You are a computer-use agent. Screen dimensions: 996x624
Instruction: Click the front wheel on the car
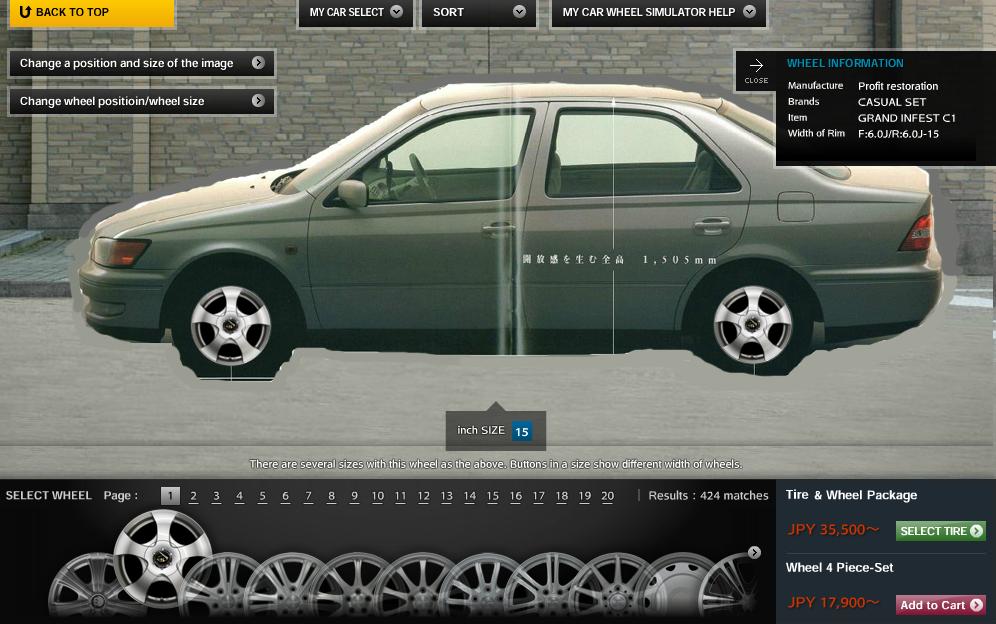[x=231, y=325]
